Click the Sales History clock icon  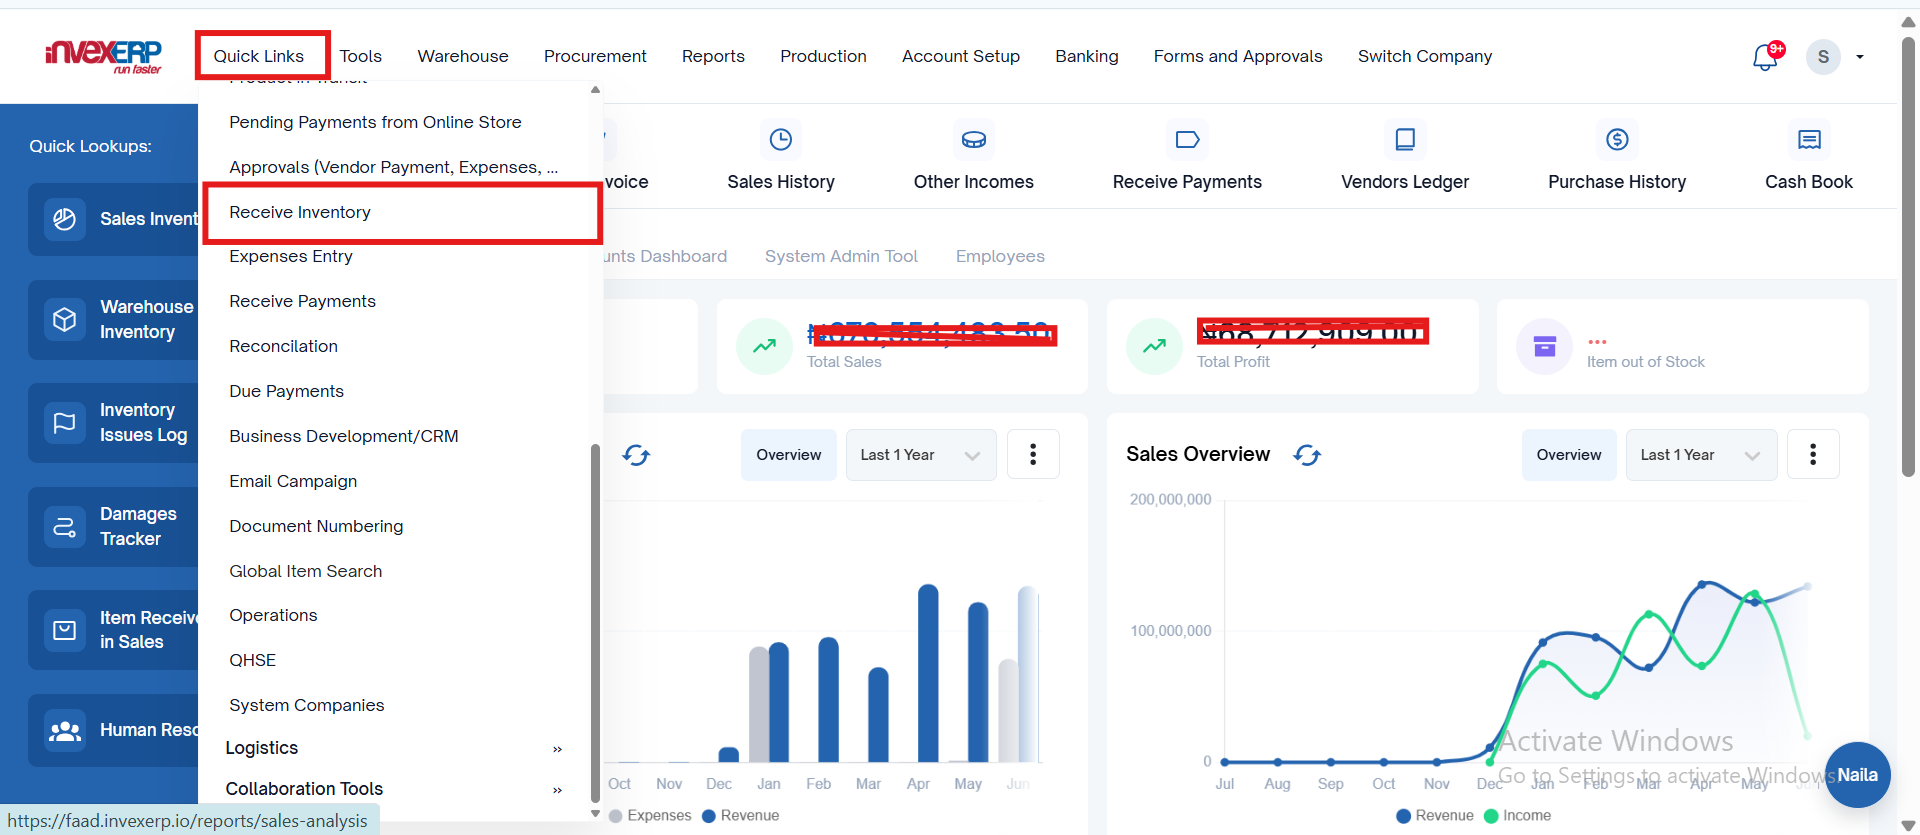point(781,139)
